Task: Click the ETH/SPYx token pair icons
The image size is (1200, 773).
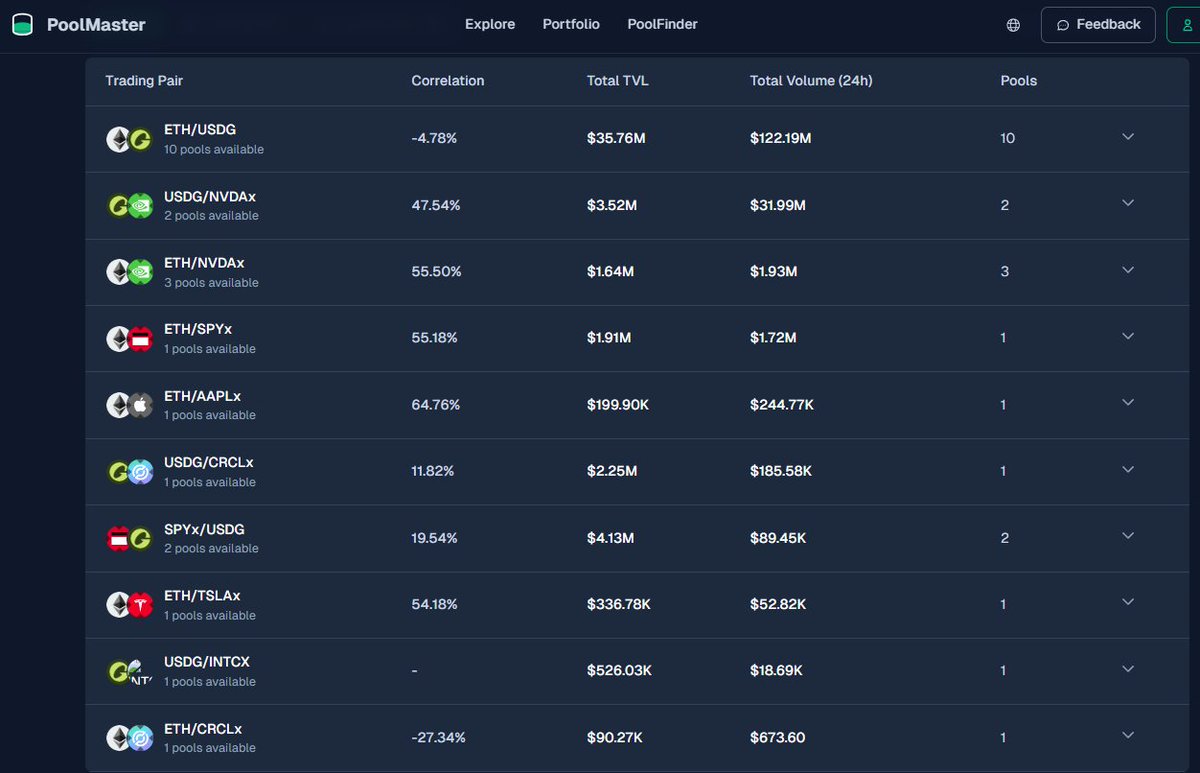Action: (130, 338)
